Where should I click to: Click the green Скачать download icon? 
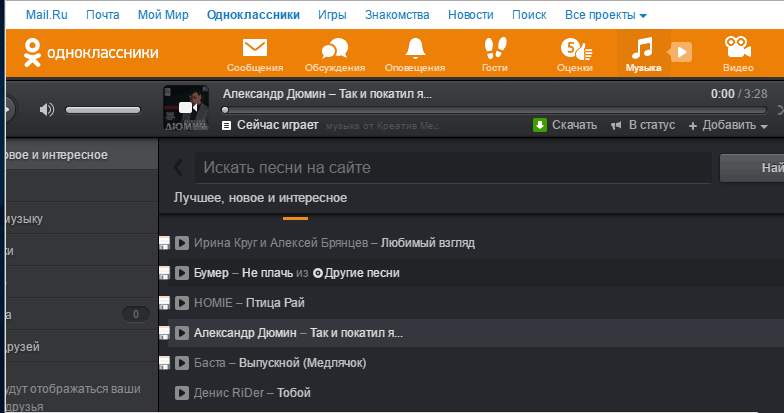(x=540, y=125)
